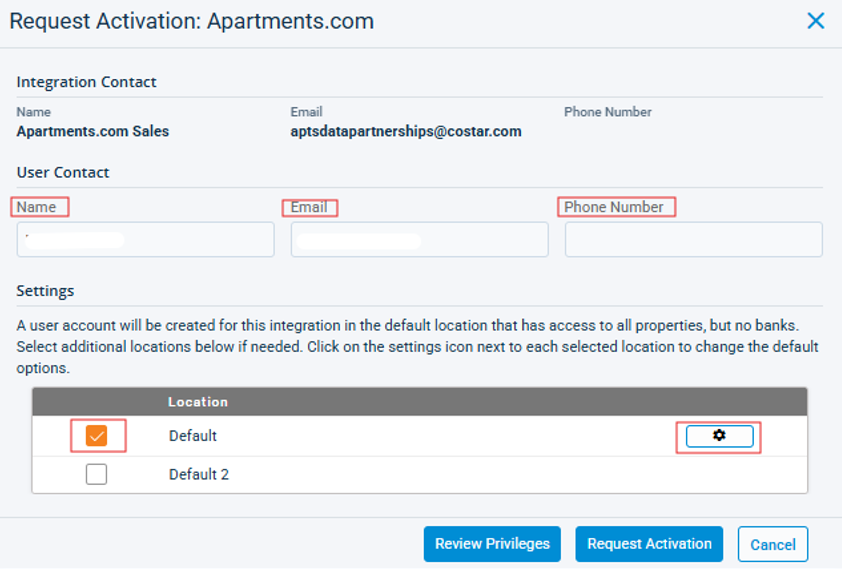Screen dimensions: 842x569
Task: Open settings gear for Default location
Action: click(x=719, y=436)
